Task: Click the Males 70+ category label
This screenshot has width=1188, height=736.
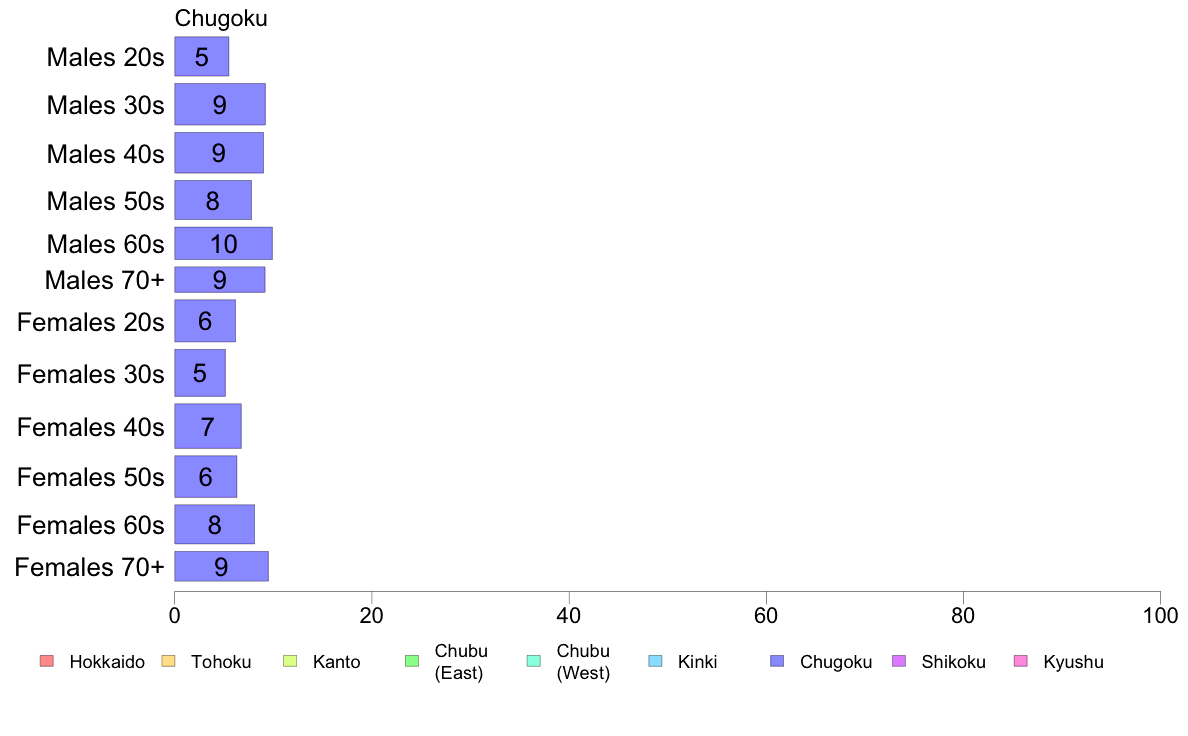Action: (105, 280)
